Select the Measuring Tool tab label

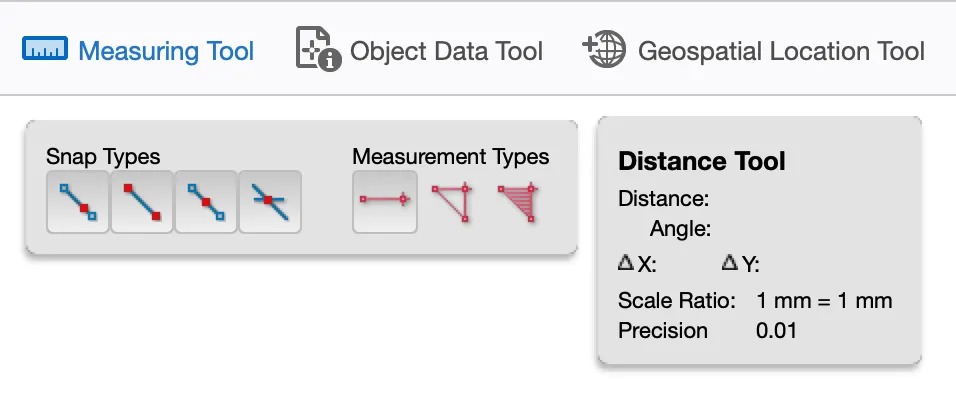(166, 51)
